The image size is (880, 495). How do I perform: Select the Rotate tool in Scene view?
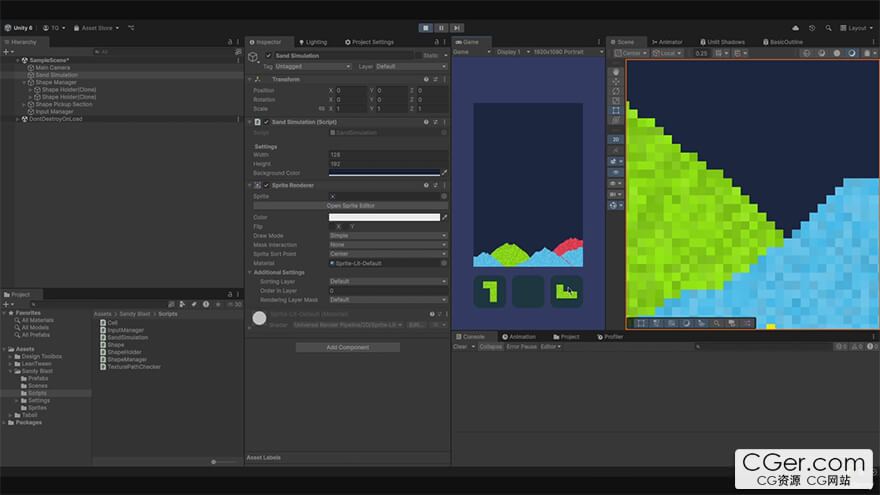pos(616,91)
